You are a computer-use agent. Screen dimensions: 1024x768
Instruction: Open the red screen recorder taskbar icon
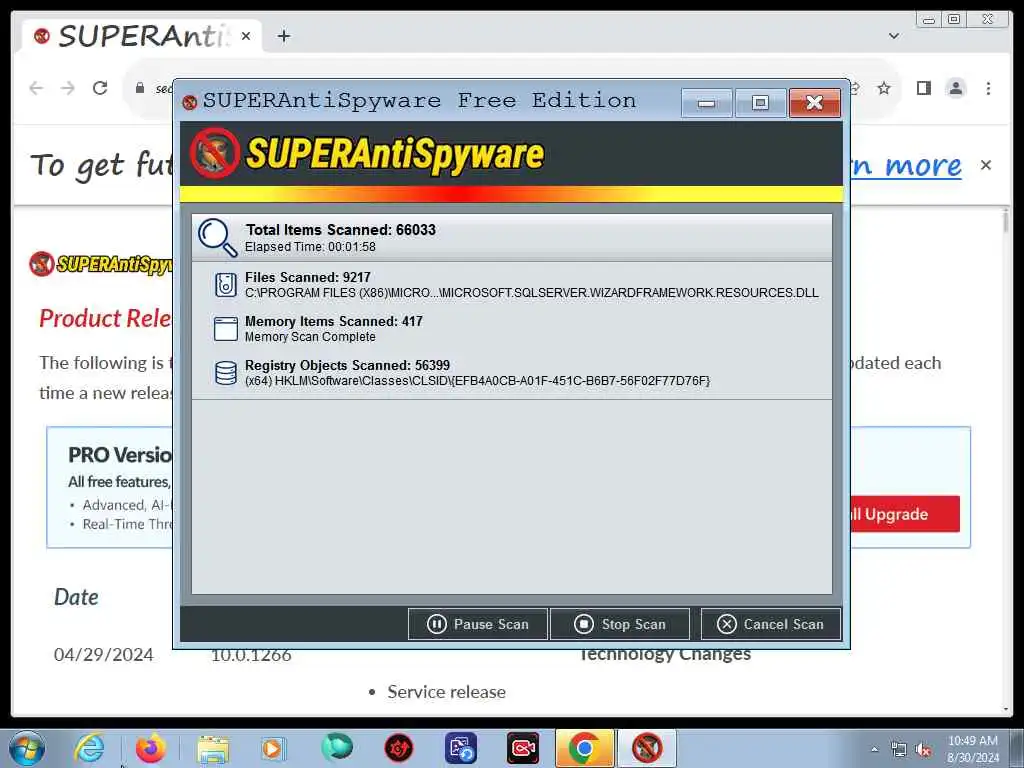point(522,748)
